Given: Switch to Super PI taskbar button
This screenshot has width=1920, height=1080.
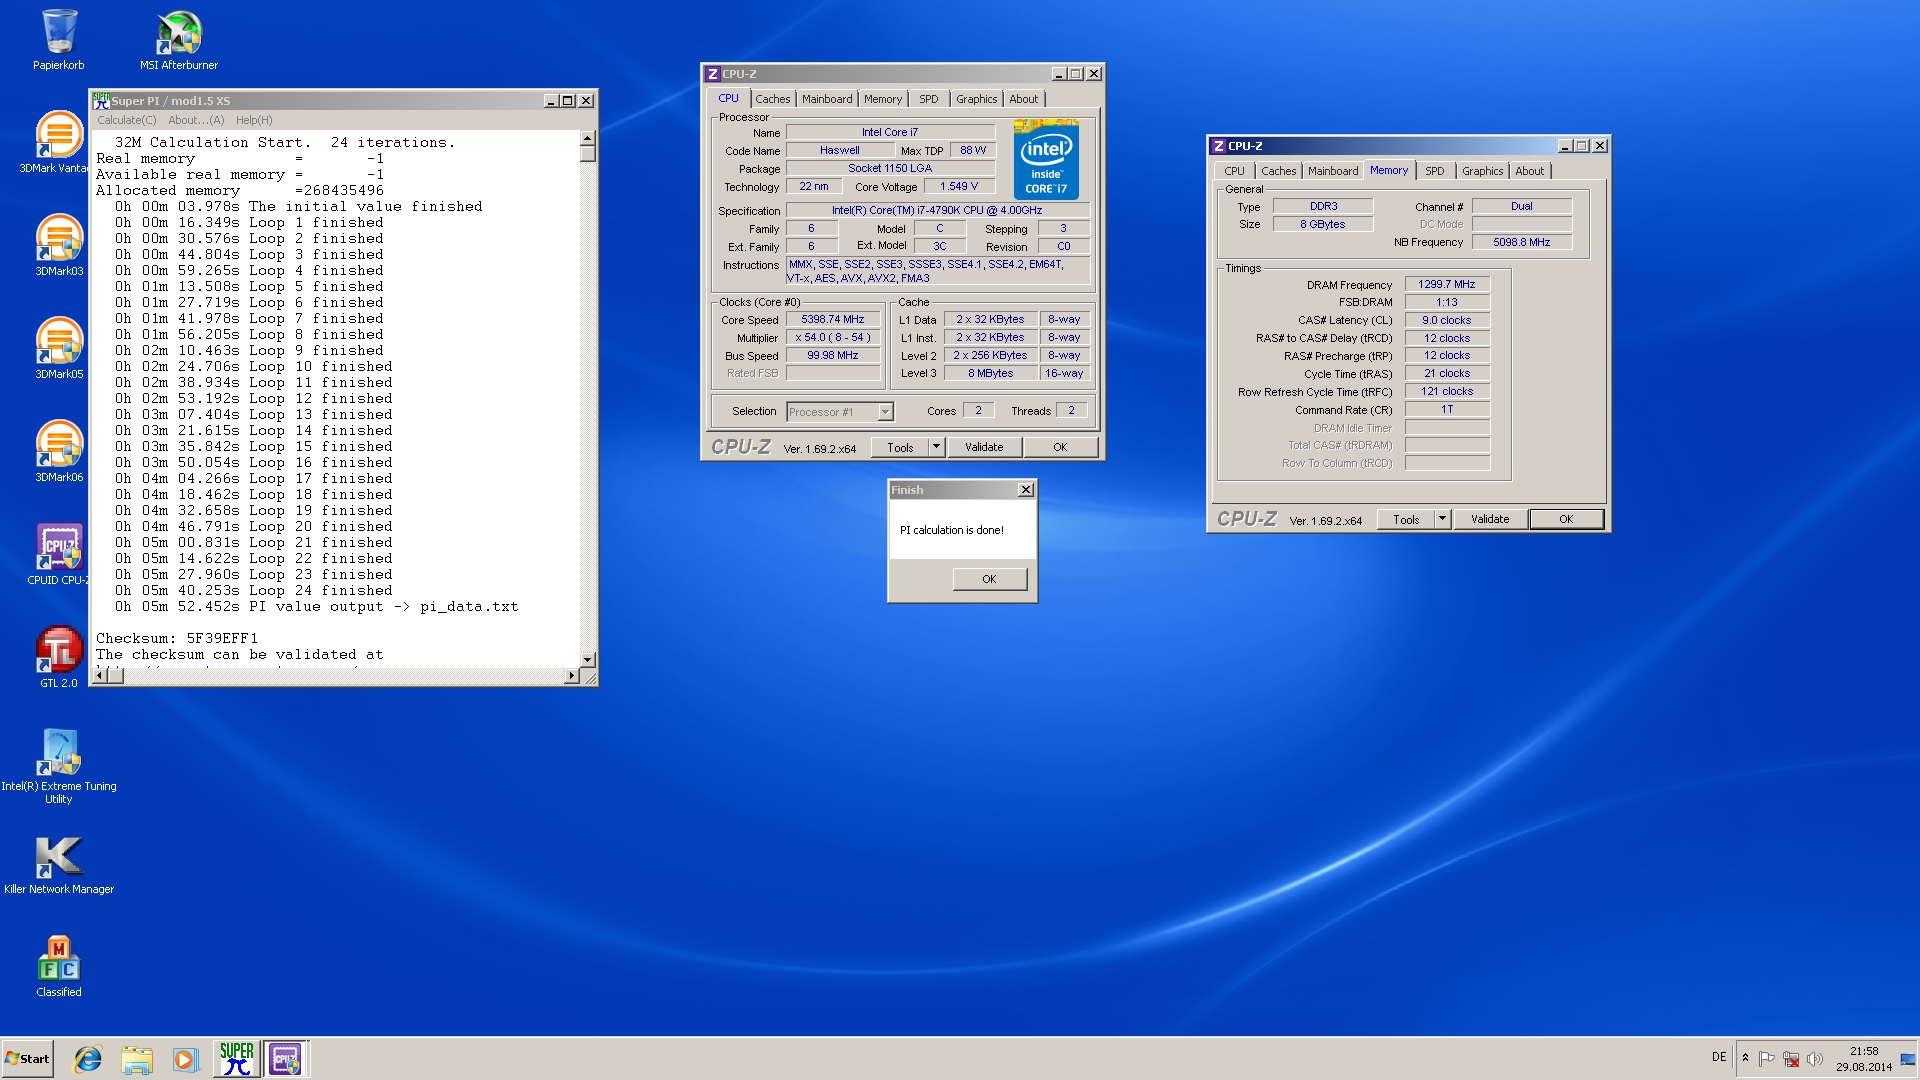Looking at the screenshot, I should (x=237, y=1058).
